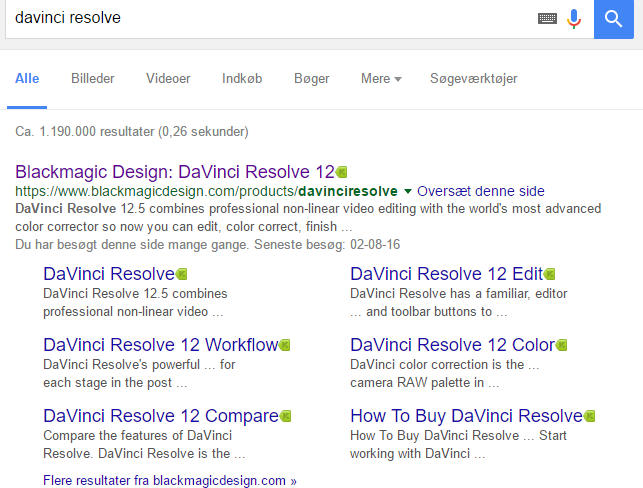Click green badge after DaVinci Resolve 12 Color
This screenshot has width=643, height=488.
(561, 345)
